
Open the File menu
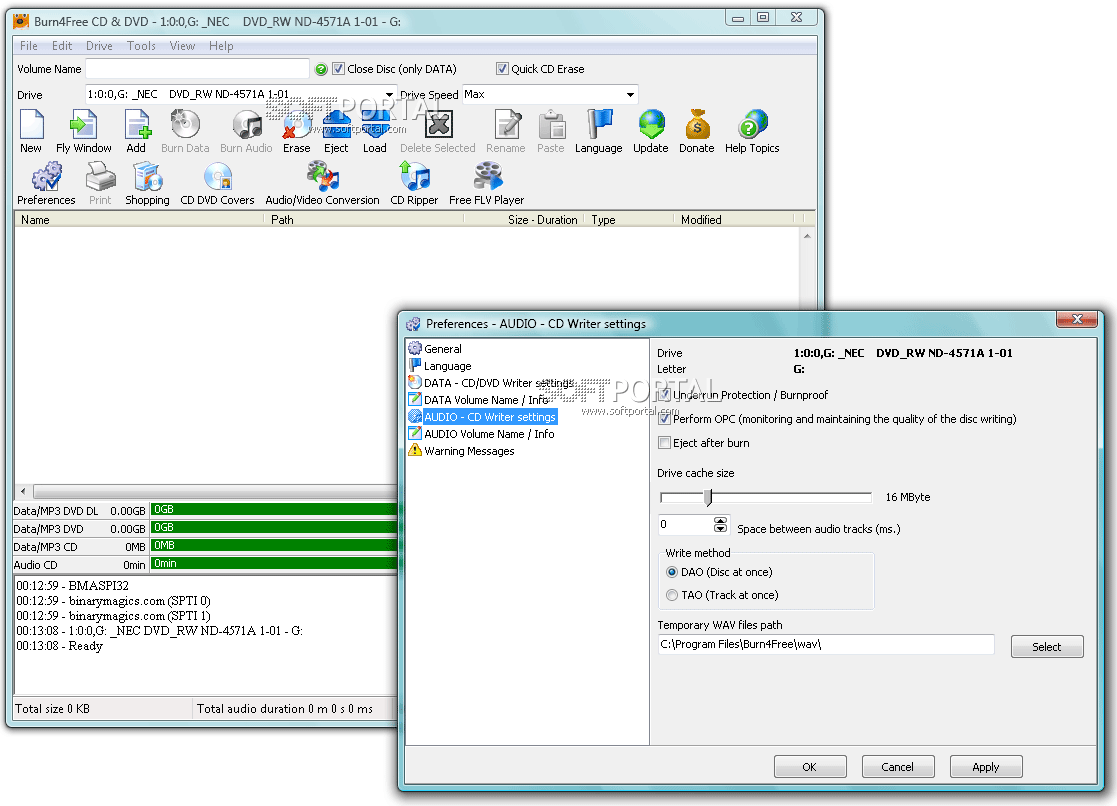pyautogui.click(x=28, y=46)
